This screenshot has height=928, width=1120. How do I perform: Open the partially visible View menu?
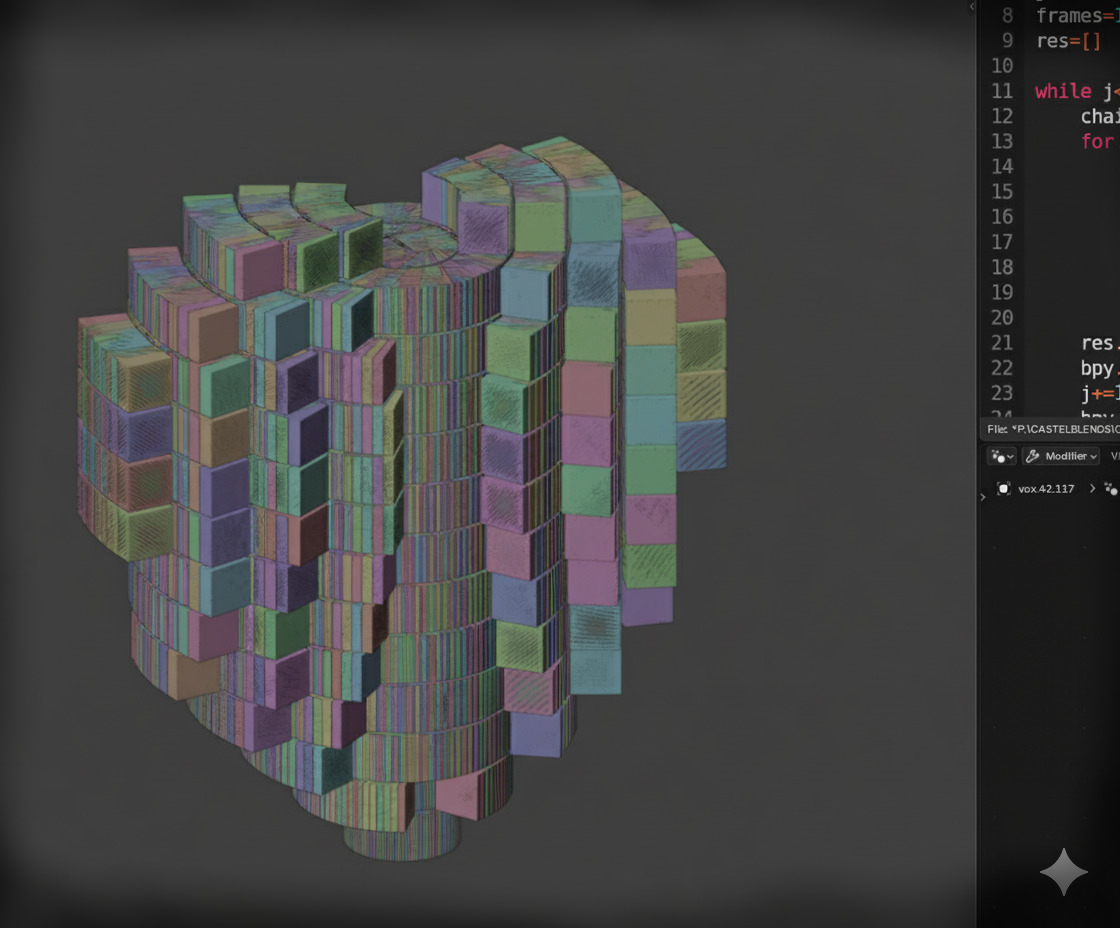(x=1114, y=456)
